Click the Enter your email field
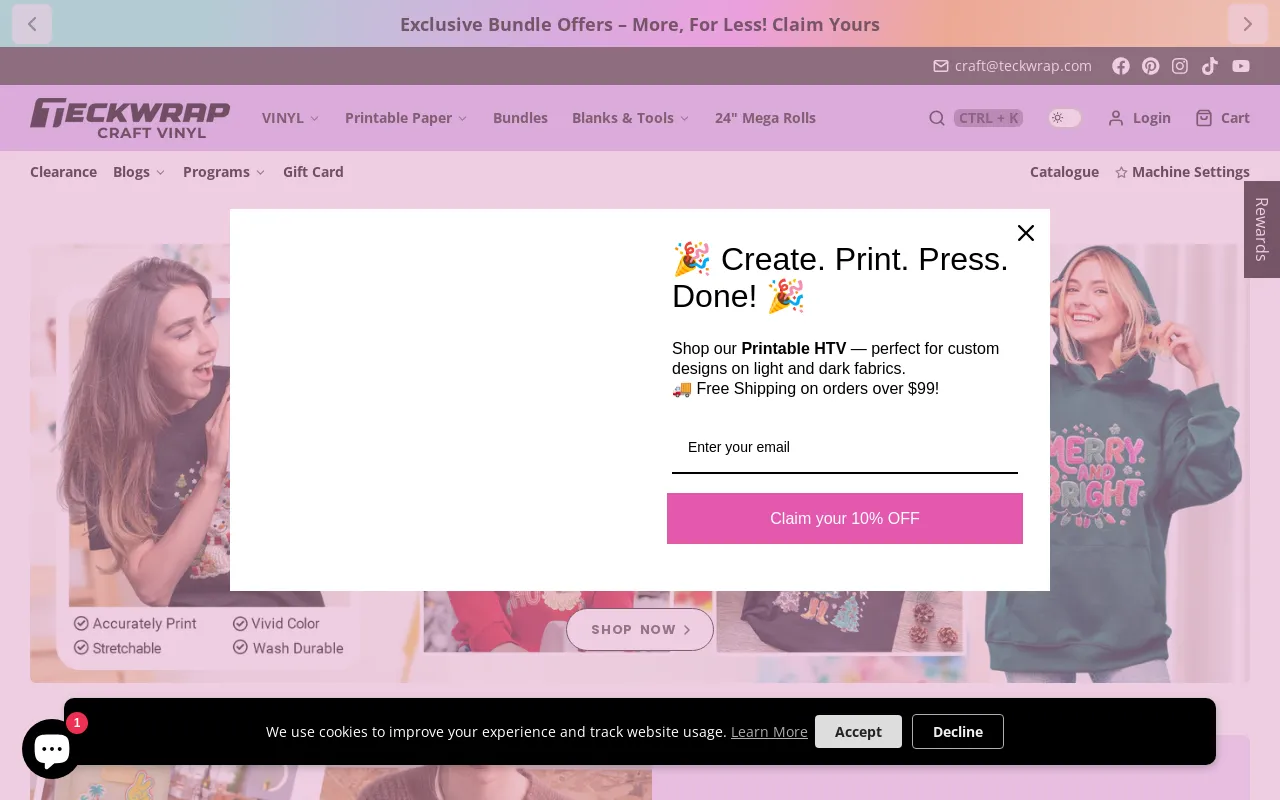Image resolution: width=1280 pixels, height=800 pixels. (x=844, y=447)
